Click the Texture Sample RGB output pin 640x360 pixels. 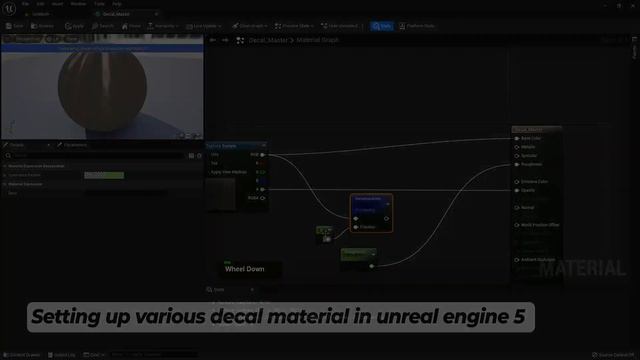(x=262, y=155)
